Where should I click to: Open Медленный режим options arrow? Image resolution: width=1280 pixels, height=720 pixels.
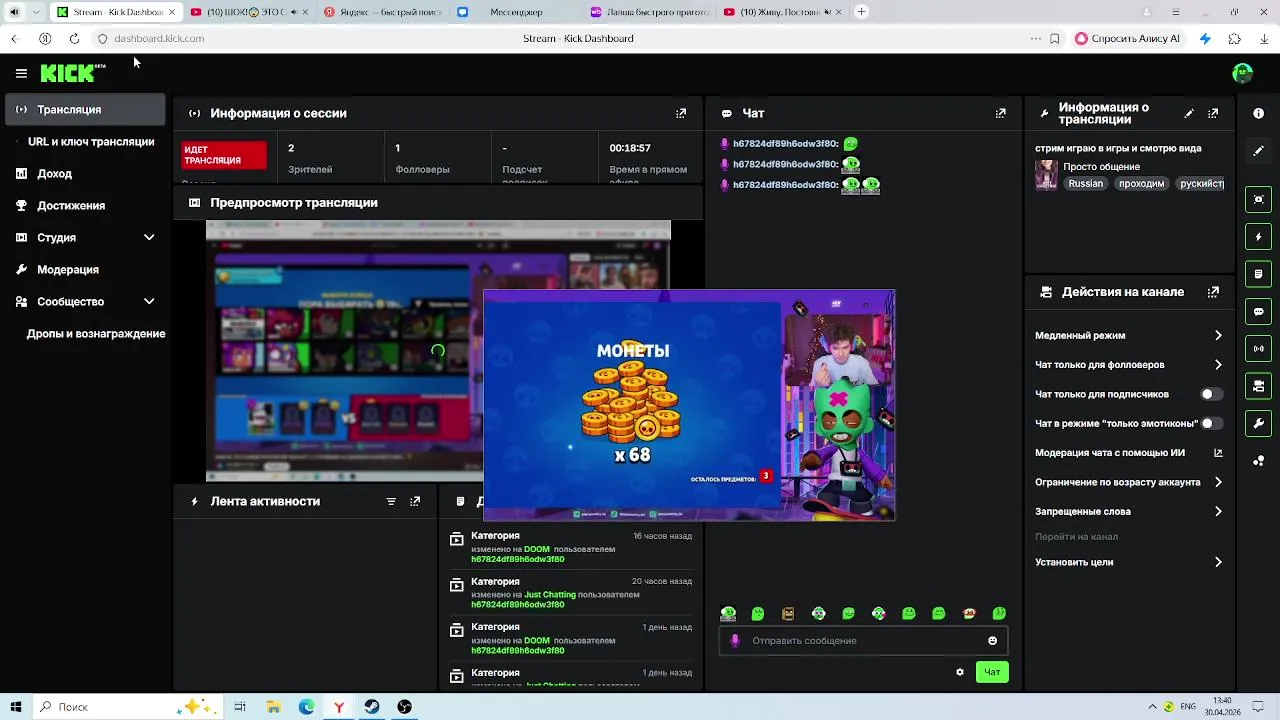point(1218,336)
